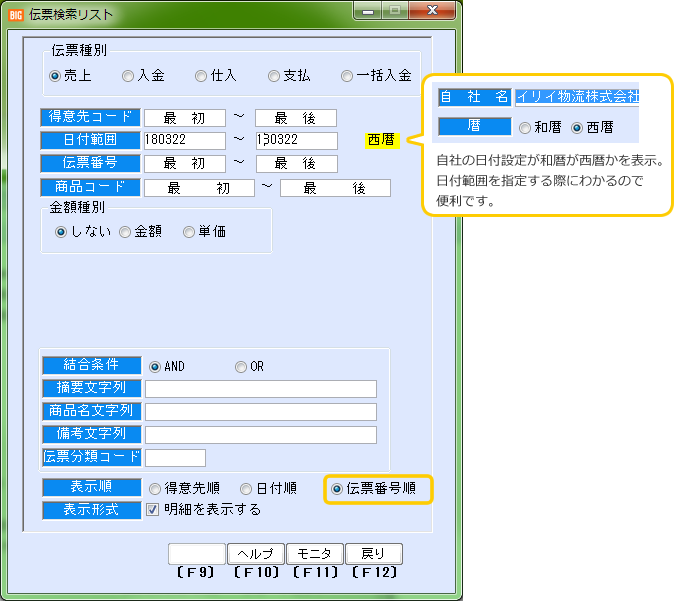Click the 伝票番号 label
Viewport: 680px width, 601px height.
point(90,163)
